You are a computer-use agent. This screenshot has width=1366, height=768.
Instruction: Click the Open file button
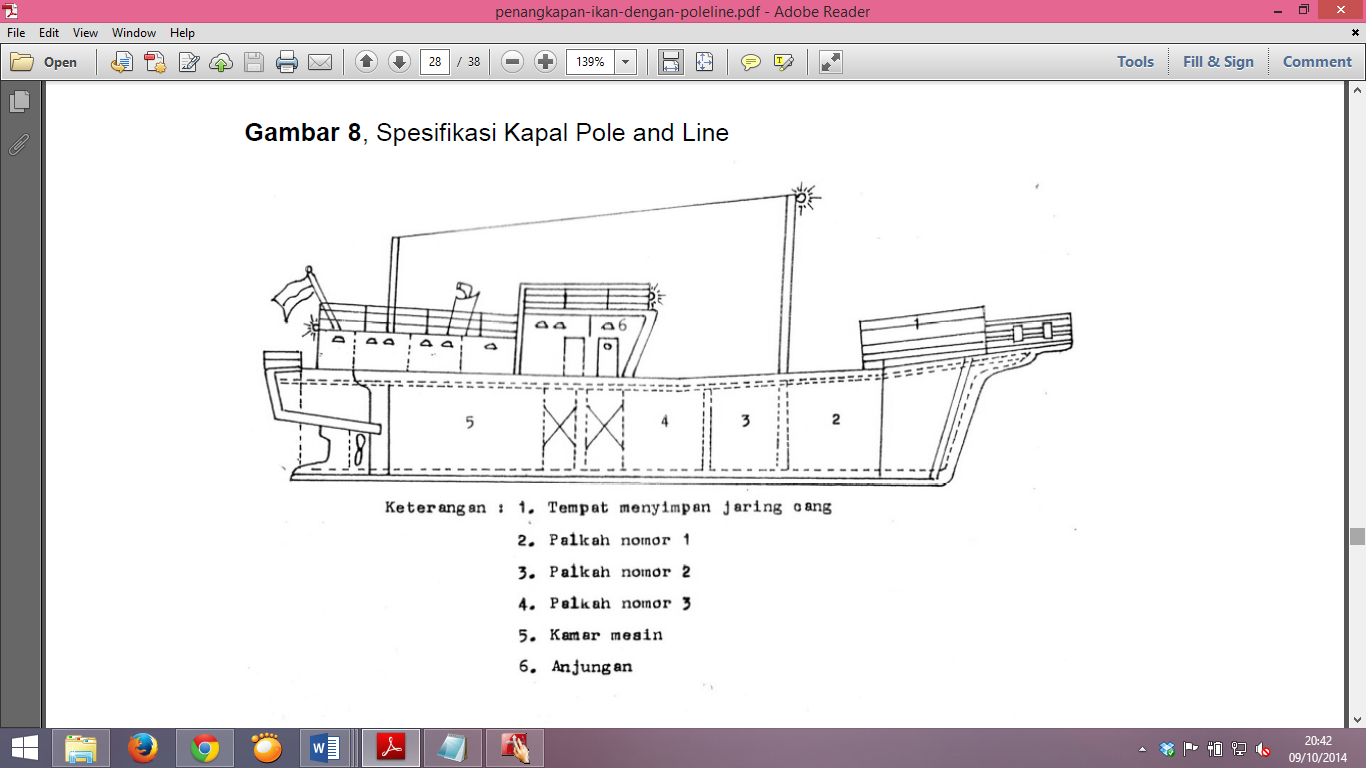(x=44, y=62)
